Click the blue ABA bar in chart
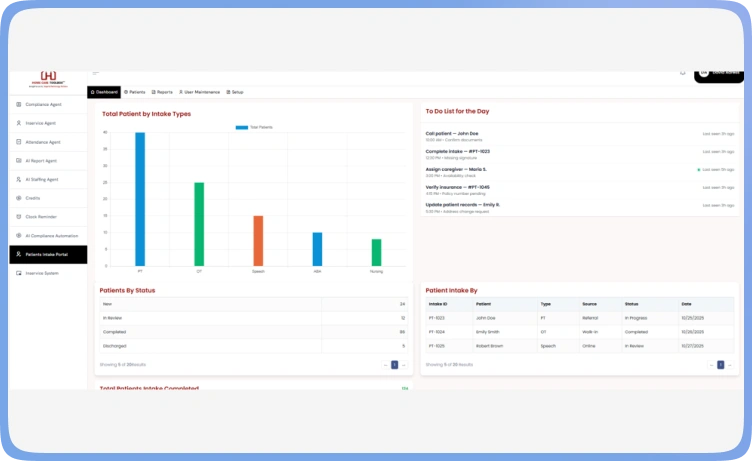752x461 pixels. click(317, 249)
